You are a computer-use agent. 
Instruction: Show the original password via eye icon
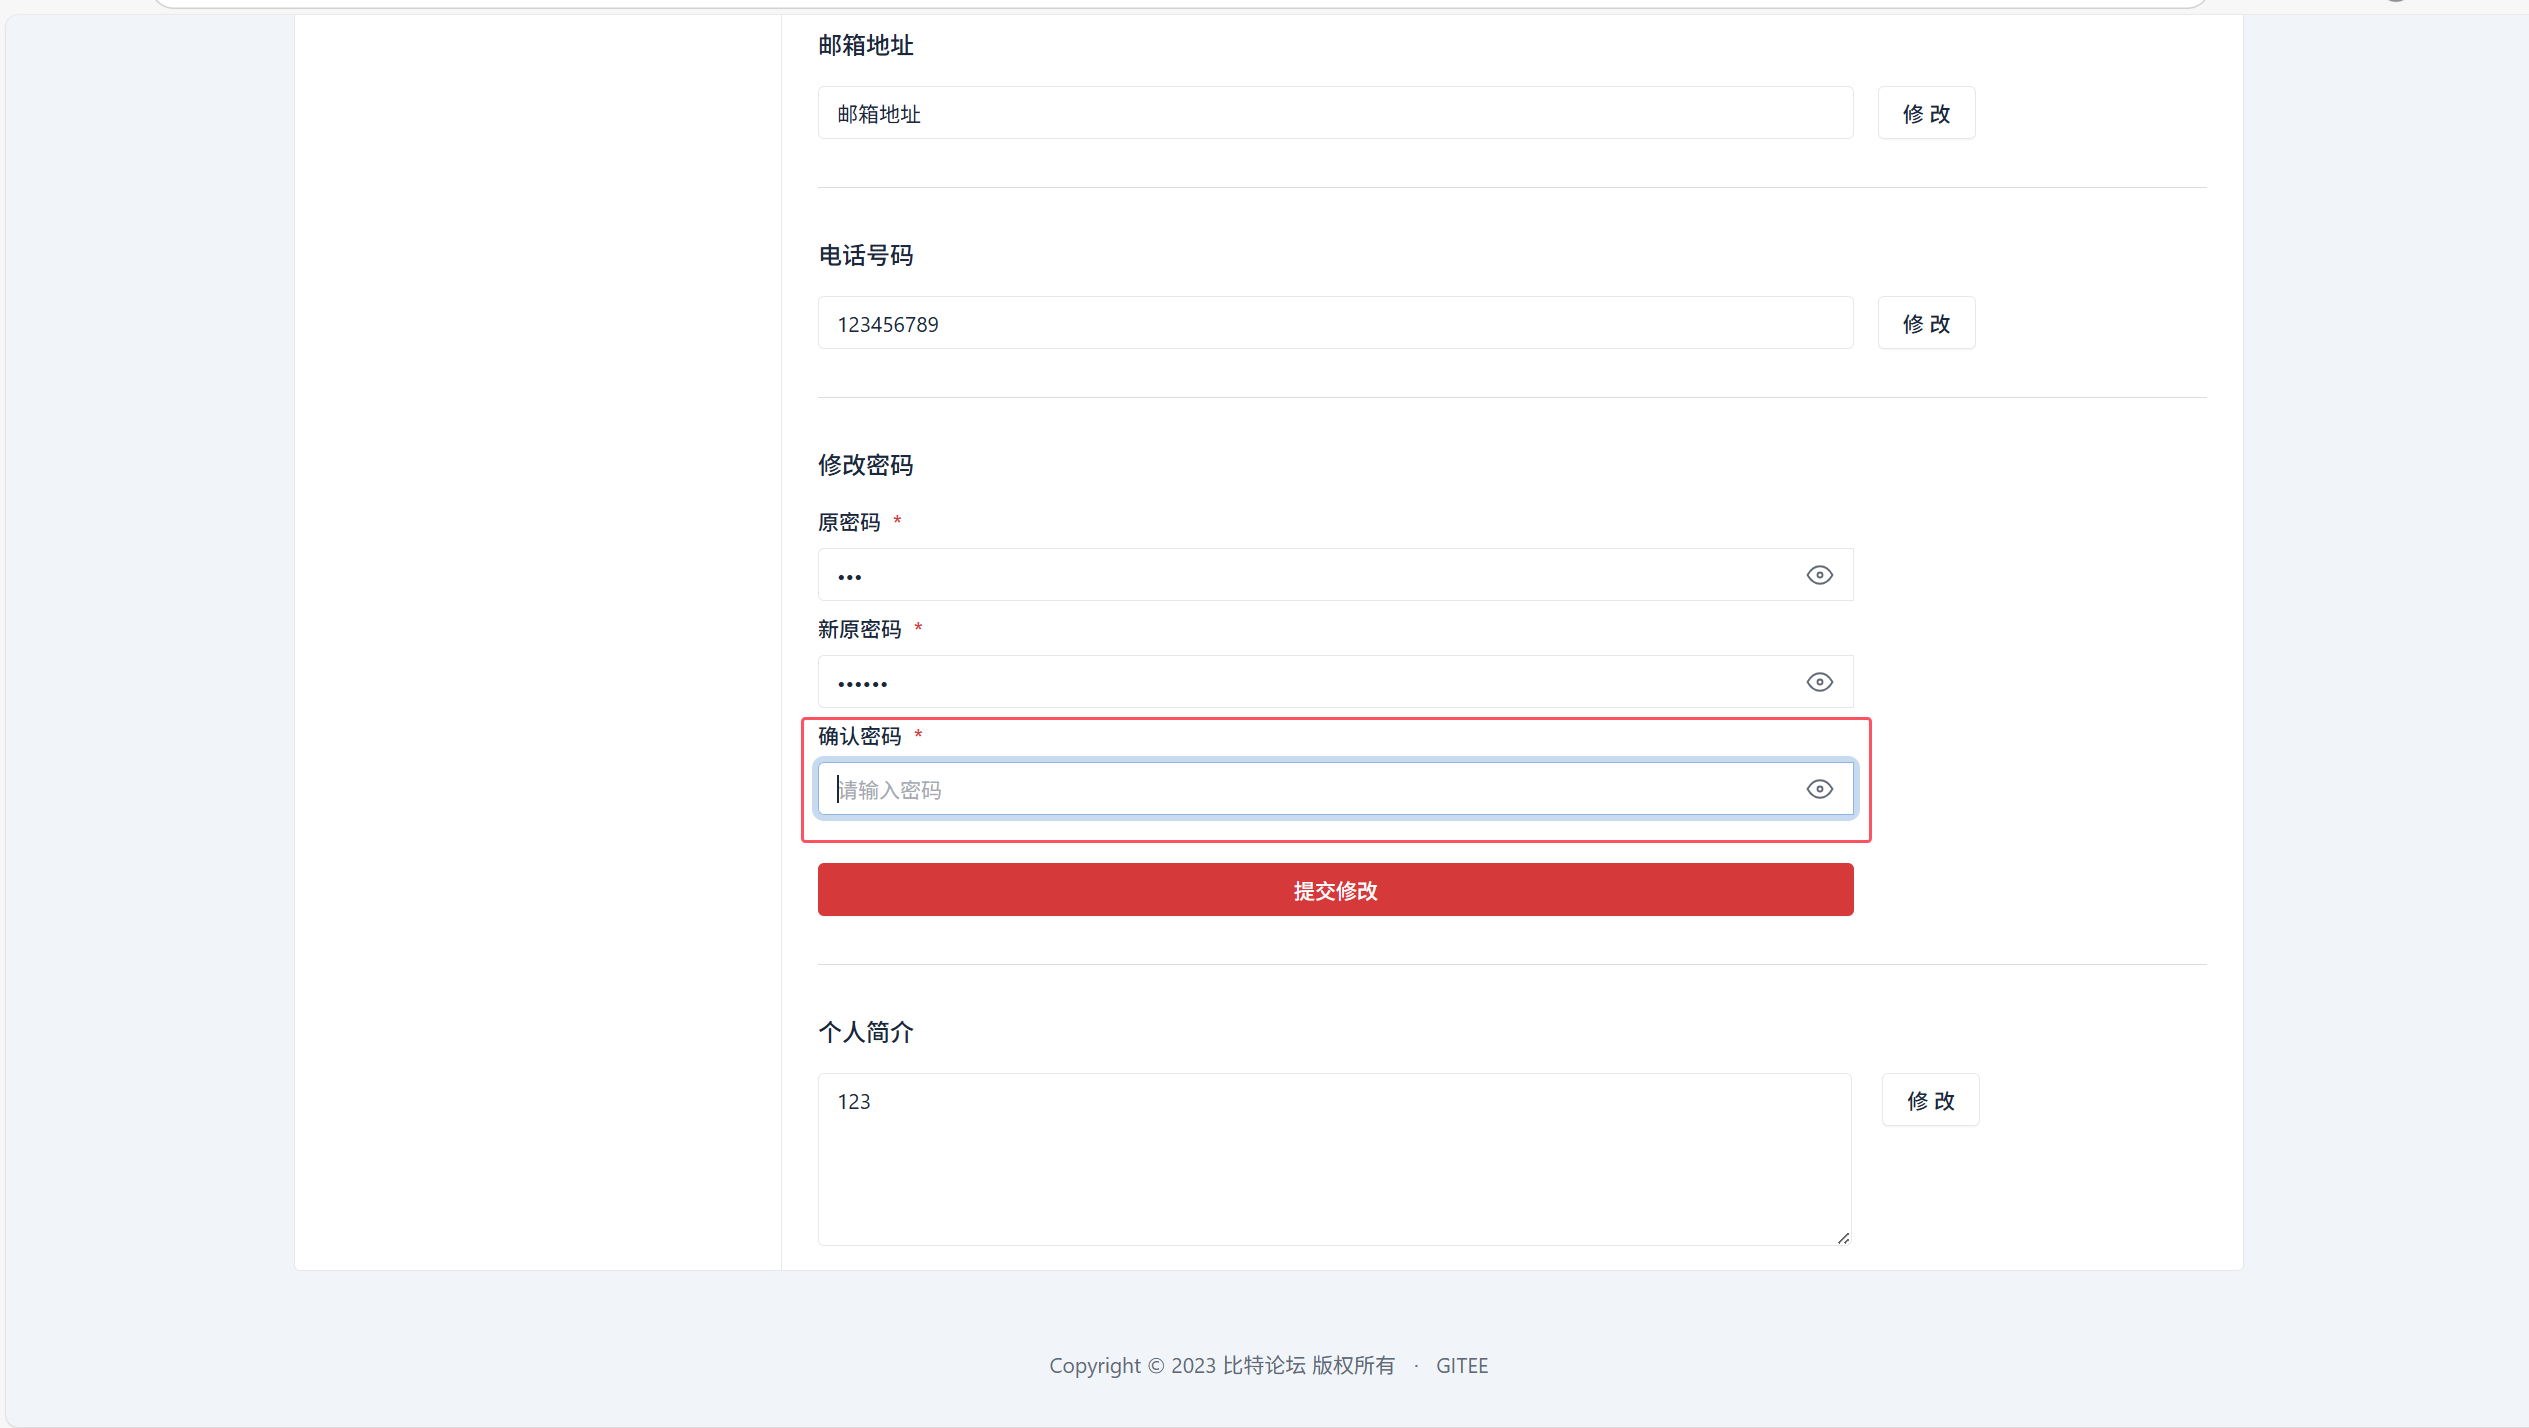pyautogui.click(x=1819, y=575)
